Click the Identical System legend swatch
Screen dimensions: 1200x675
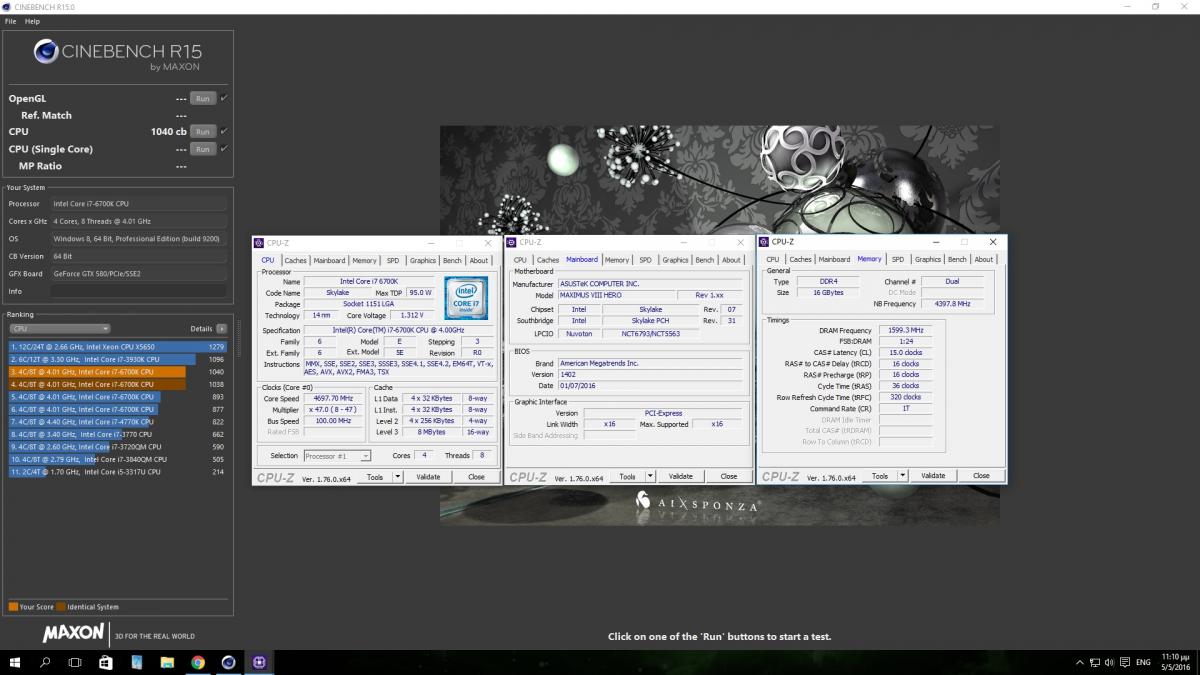[60, 606]
